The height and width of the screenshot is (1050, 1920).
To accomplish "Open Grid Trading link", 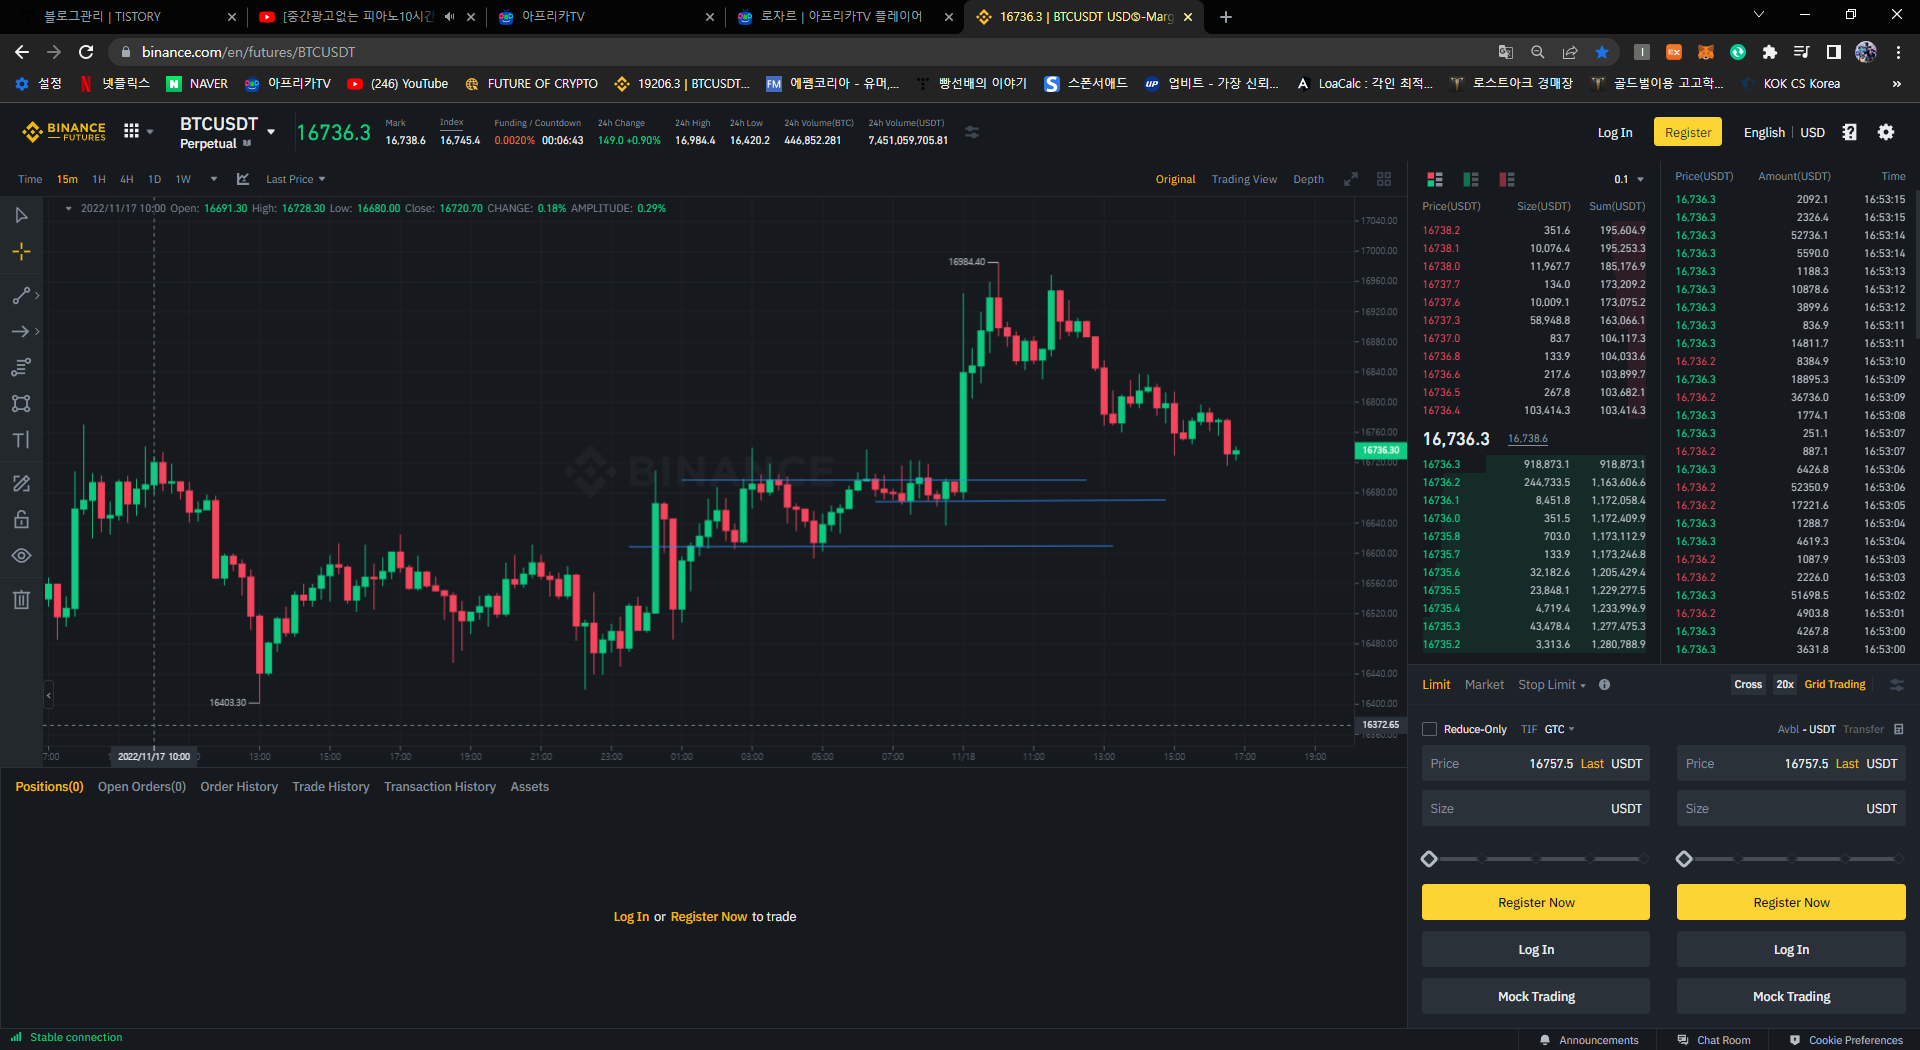I will tap(1835, 685).
